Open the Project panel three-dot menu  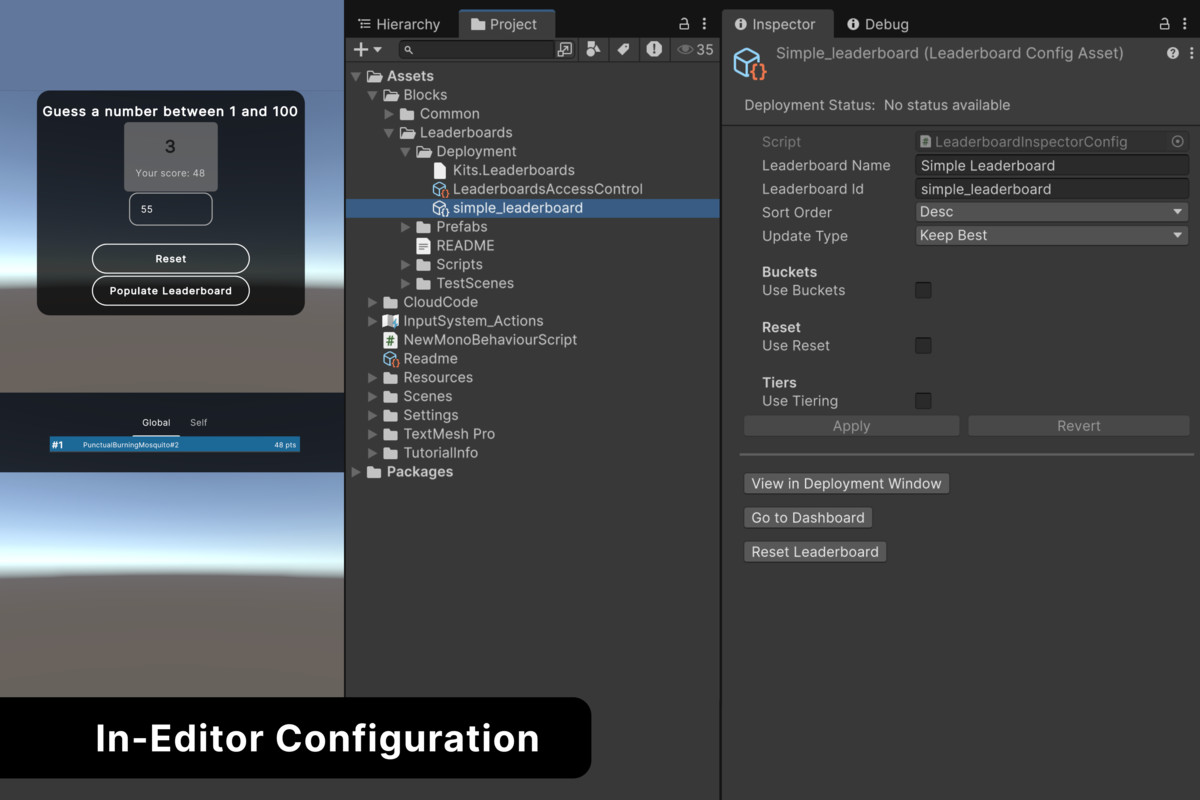pyautogui.click(x=705, y=24)
